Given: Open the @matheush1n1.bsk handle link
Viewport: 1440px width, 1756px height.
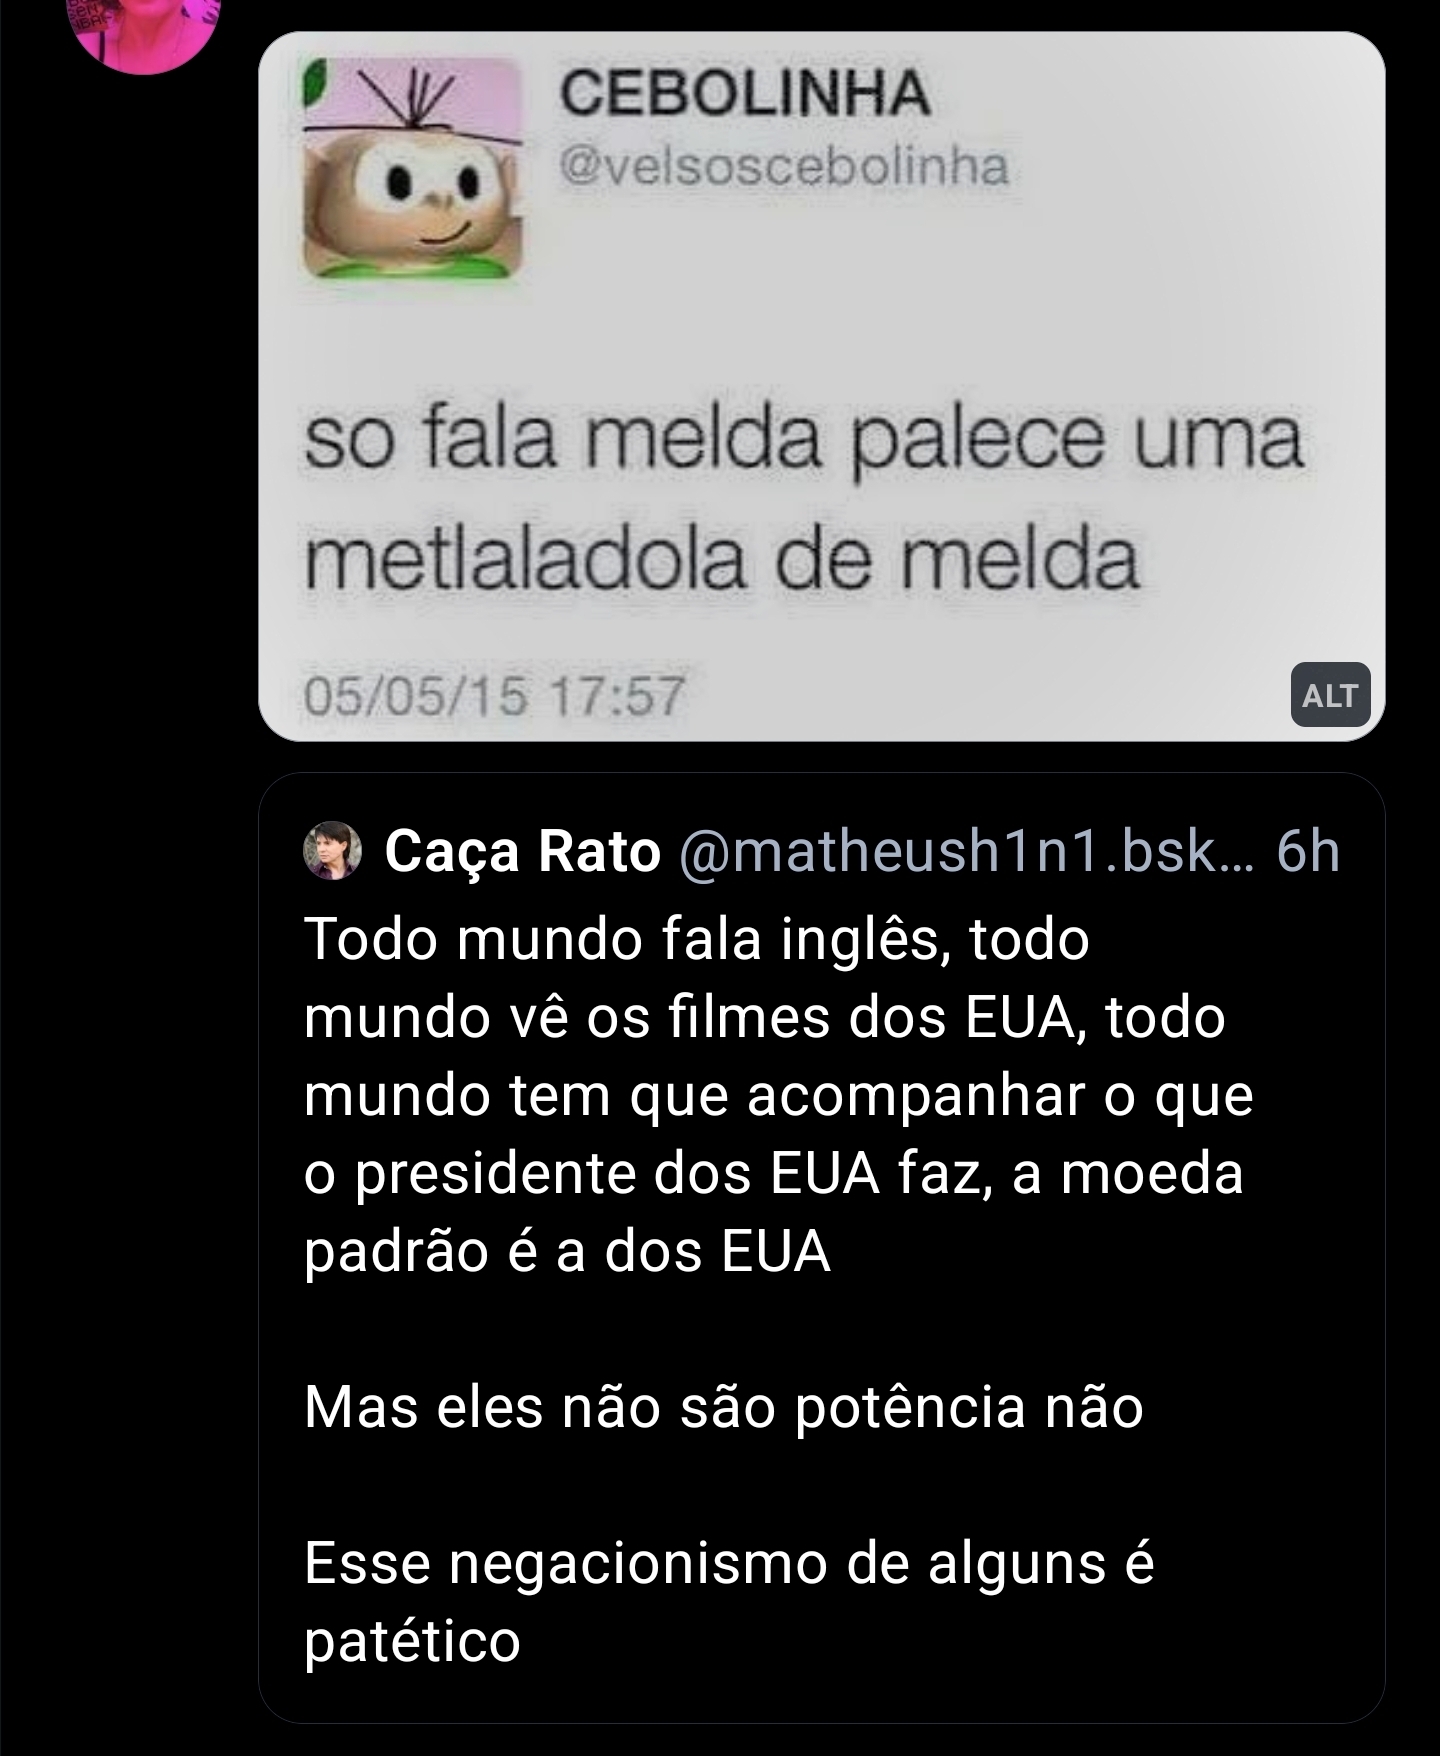Looking at the screenshot, I should (x=966, y=852).
